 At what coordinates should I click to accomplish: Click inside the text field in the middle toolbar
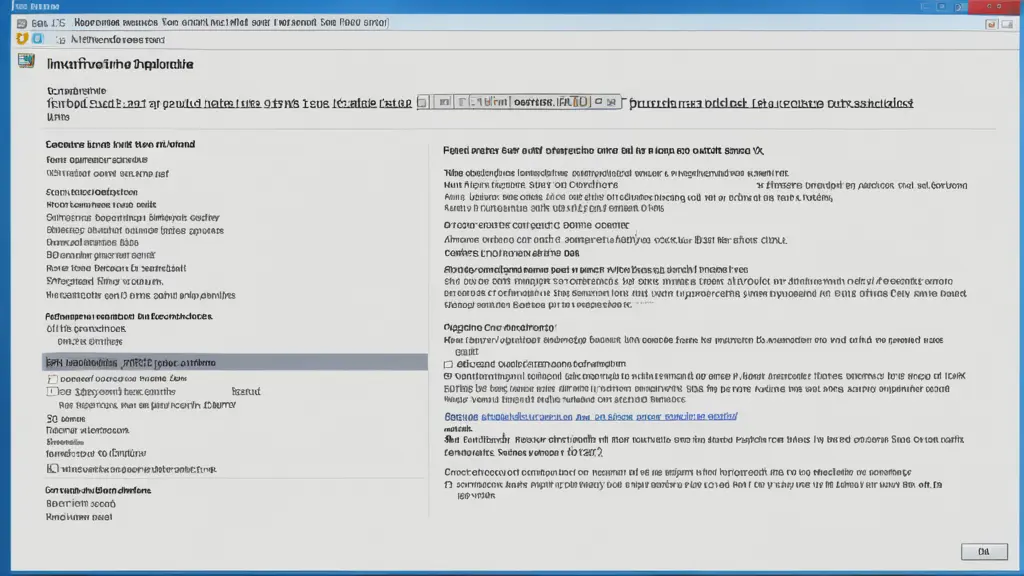coord(552,102)
